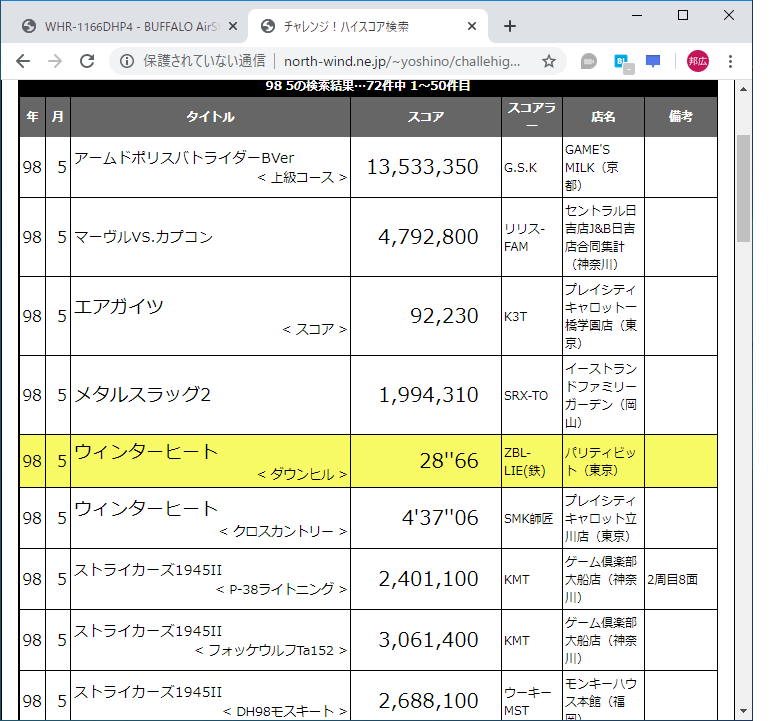The height and width of the screenshot is (721, 780).
Task: Click the エアガイツ title
Action: tap(118, 306)
